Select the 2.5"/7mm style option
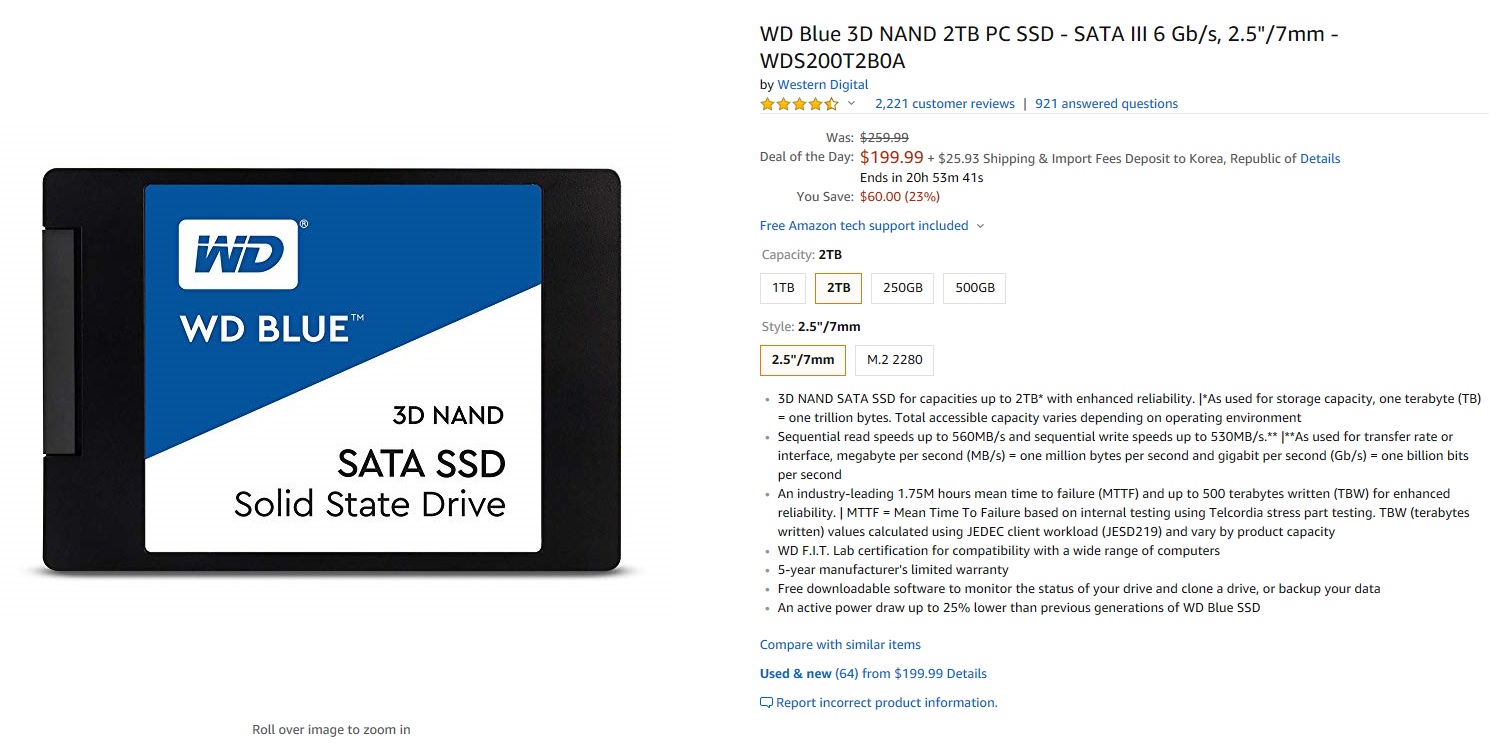1497x751 pixels. pyautogui.click(x=803, y=360)
